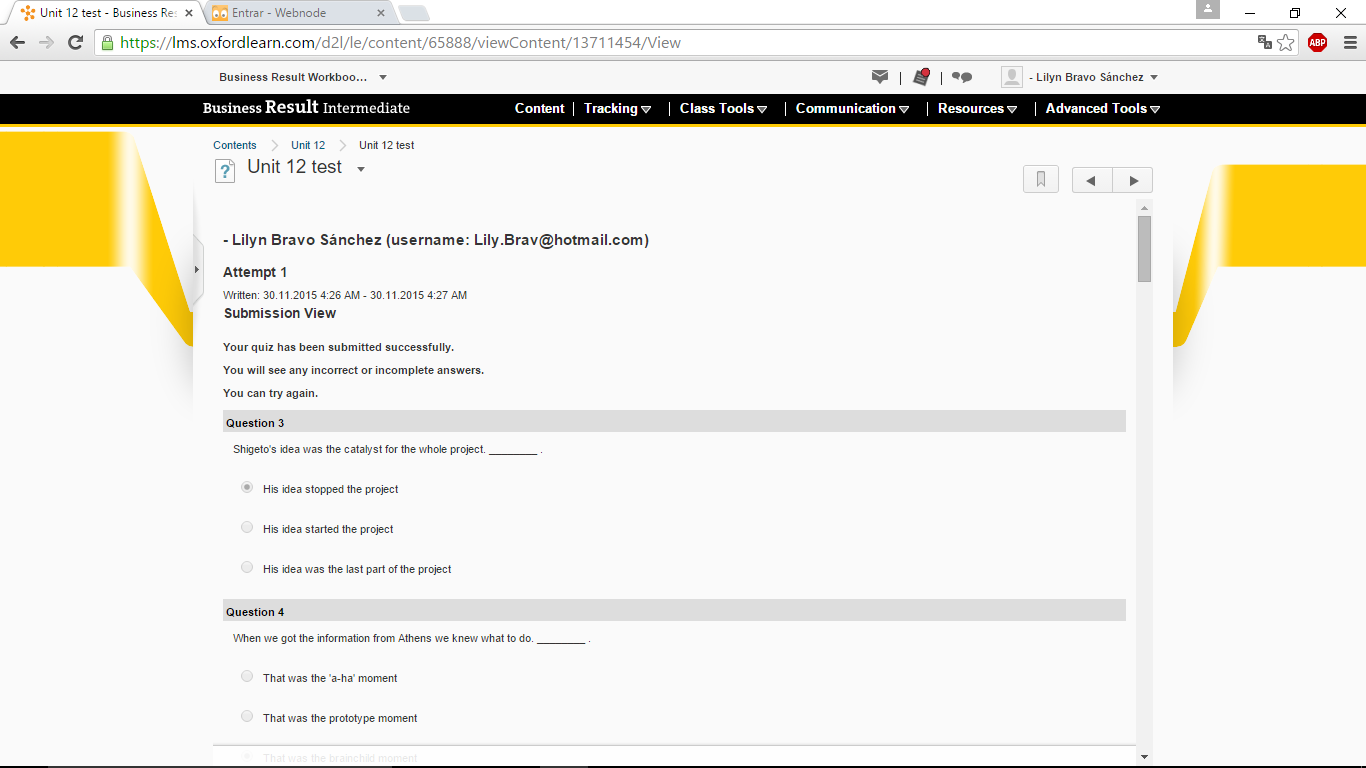Open the Class Tools dropdown
This screenshot has width=1366, height=768.
(x=723, y=109)
